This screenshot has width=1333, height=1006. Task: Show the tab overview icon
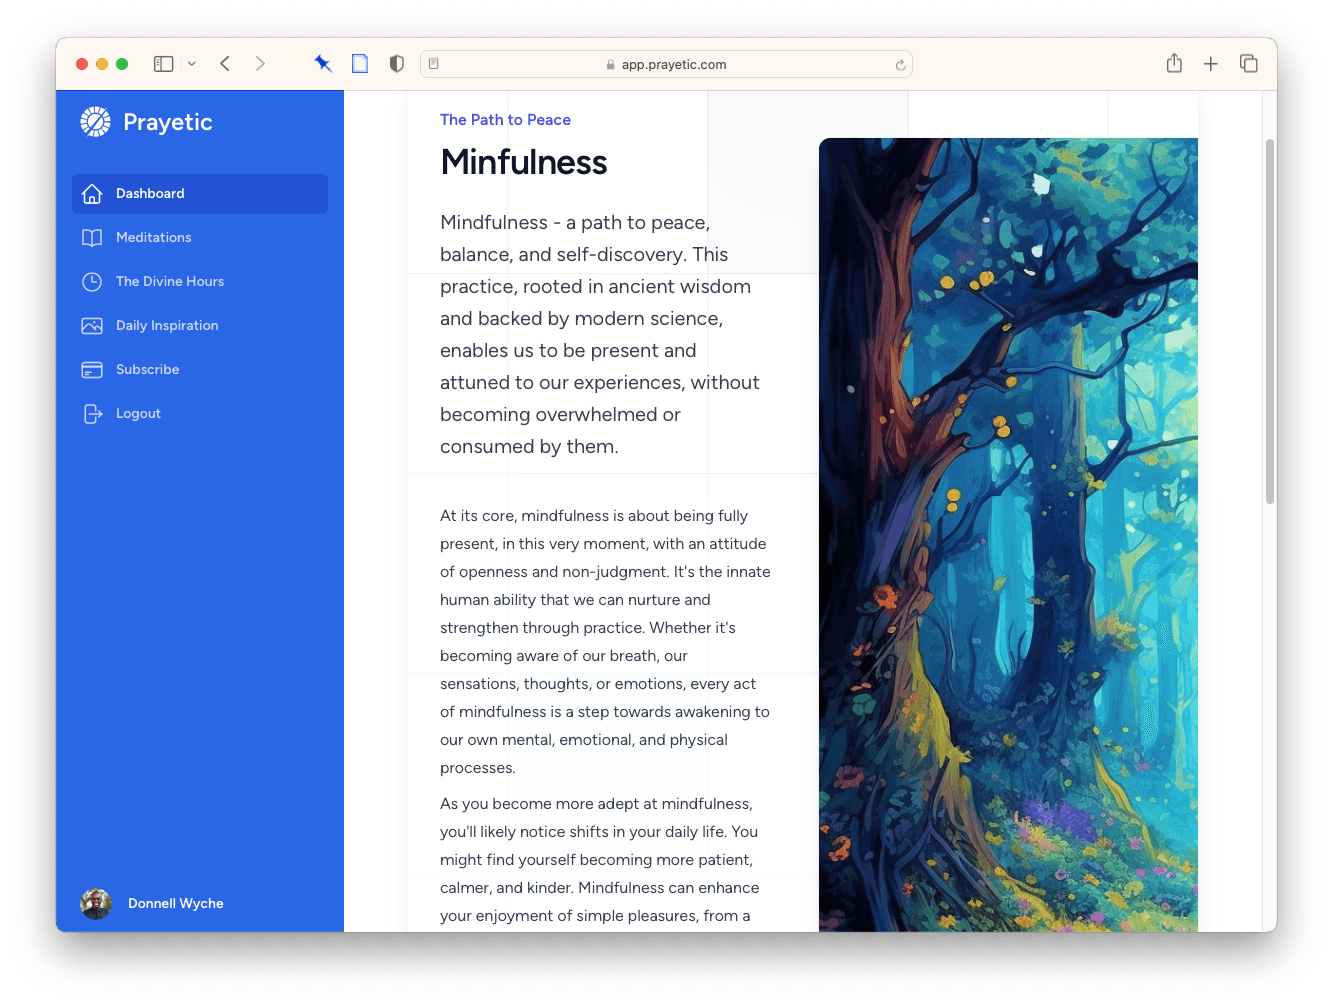point(1248,64)
